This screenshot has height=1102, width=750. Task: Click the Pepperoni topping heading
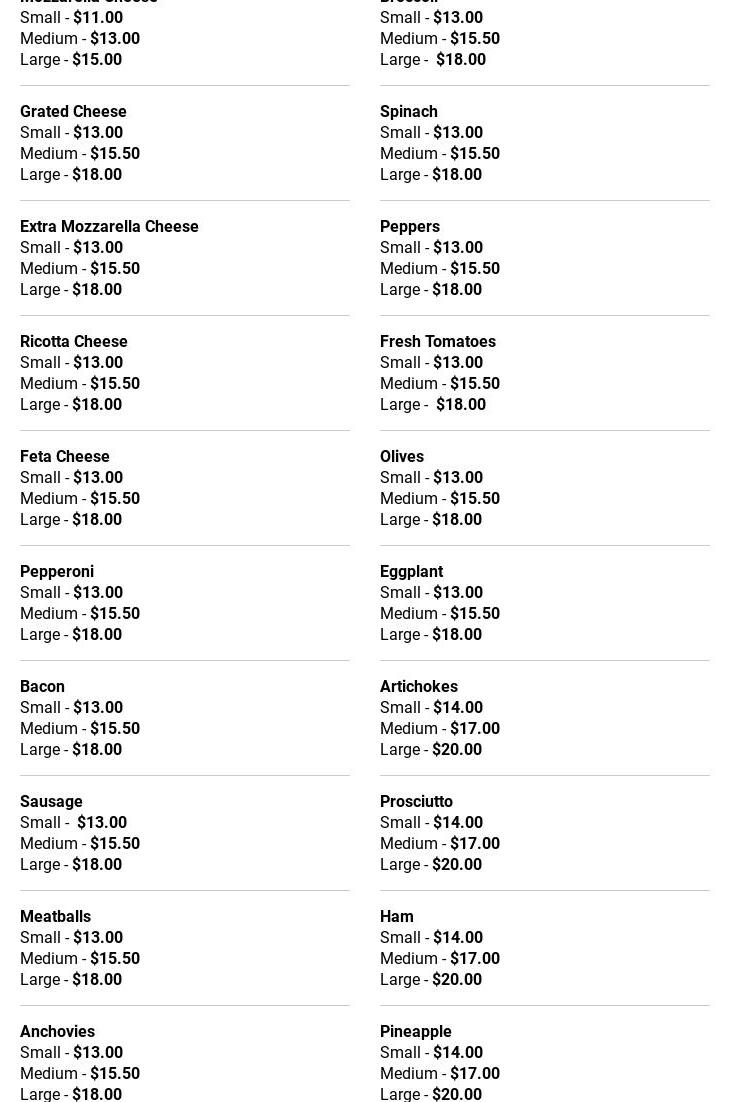point(56,571)
